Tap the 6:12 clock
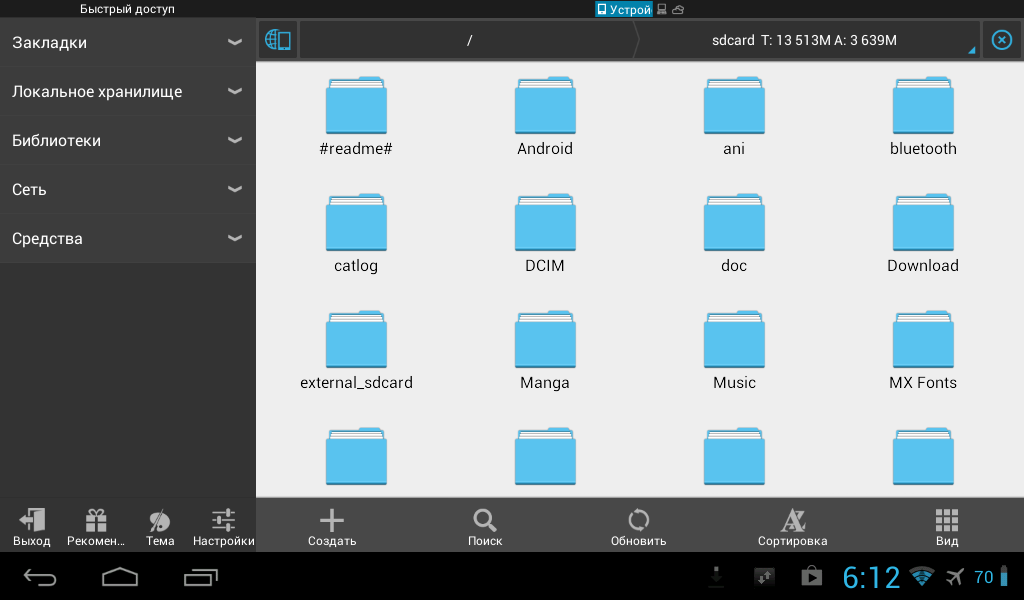1024x600 pixels. [871, 577]
